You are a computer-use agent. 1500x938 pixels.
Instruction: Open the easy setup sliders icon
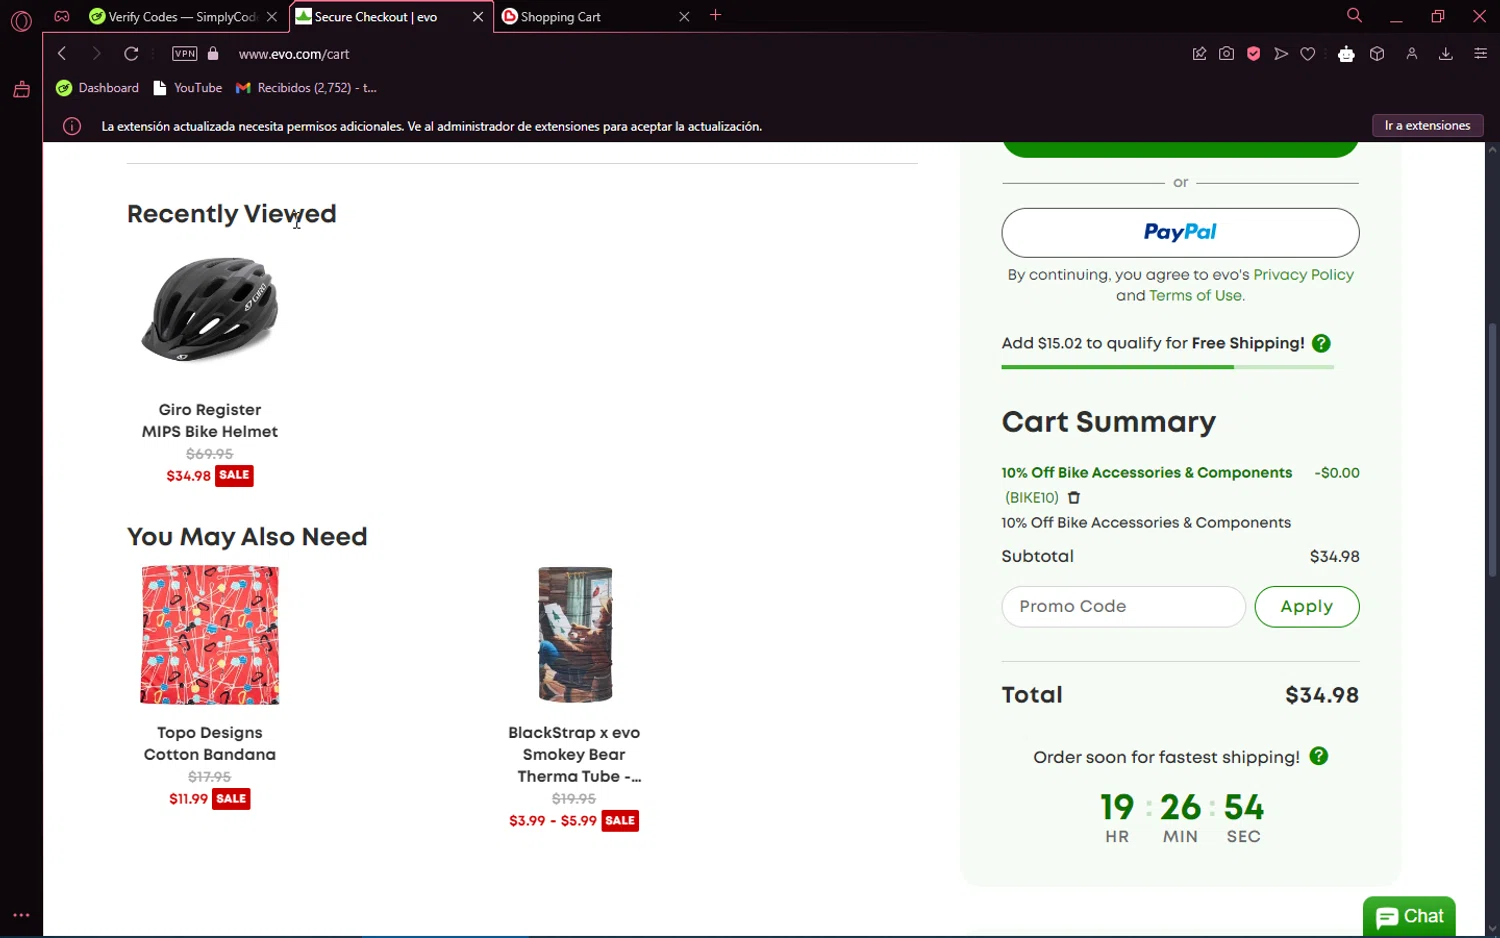[x=1480, y=54]
